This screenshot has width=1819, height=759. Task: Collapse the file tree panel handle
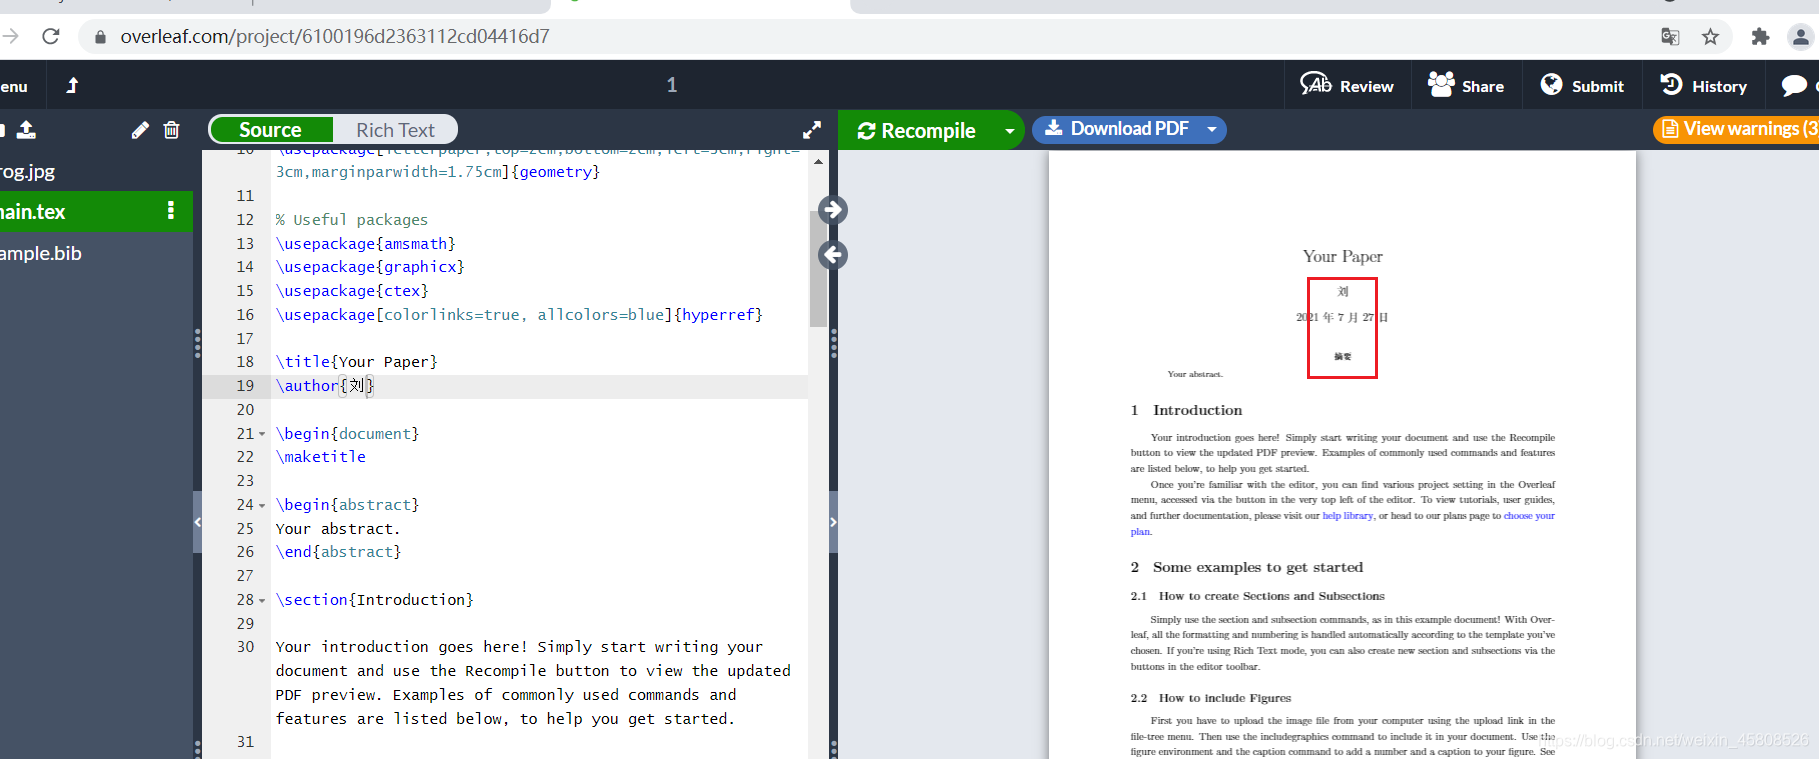coord(198,522)
